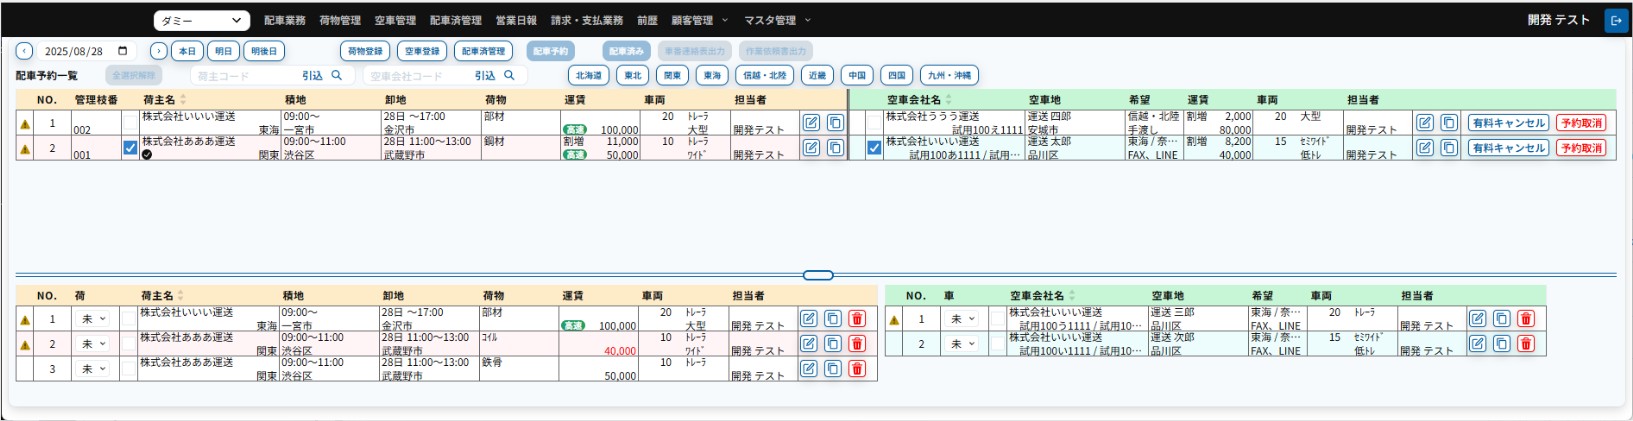Screen dimensions: 1633x421
Task: Click the warning triangle on empty-vehicle row 1
Action: (x=894, y=320)
